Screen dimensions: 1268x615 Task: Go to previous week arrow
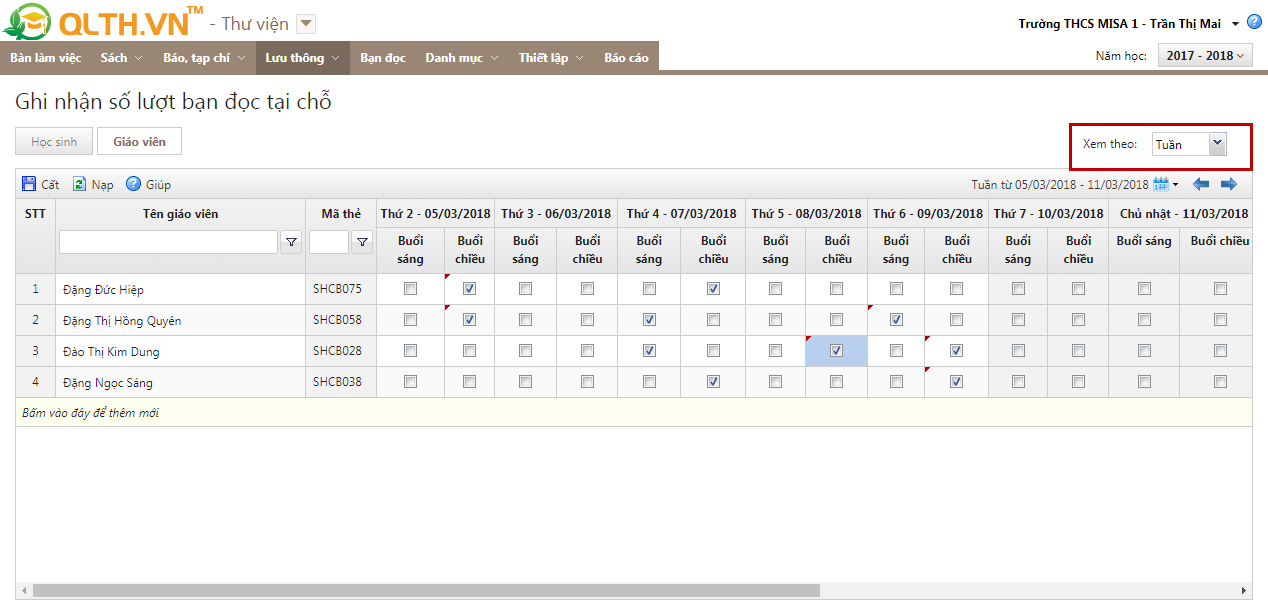[x=1201, y=184]
